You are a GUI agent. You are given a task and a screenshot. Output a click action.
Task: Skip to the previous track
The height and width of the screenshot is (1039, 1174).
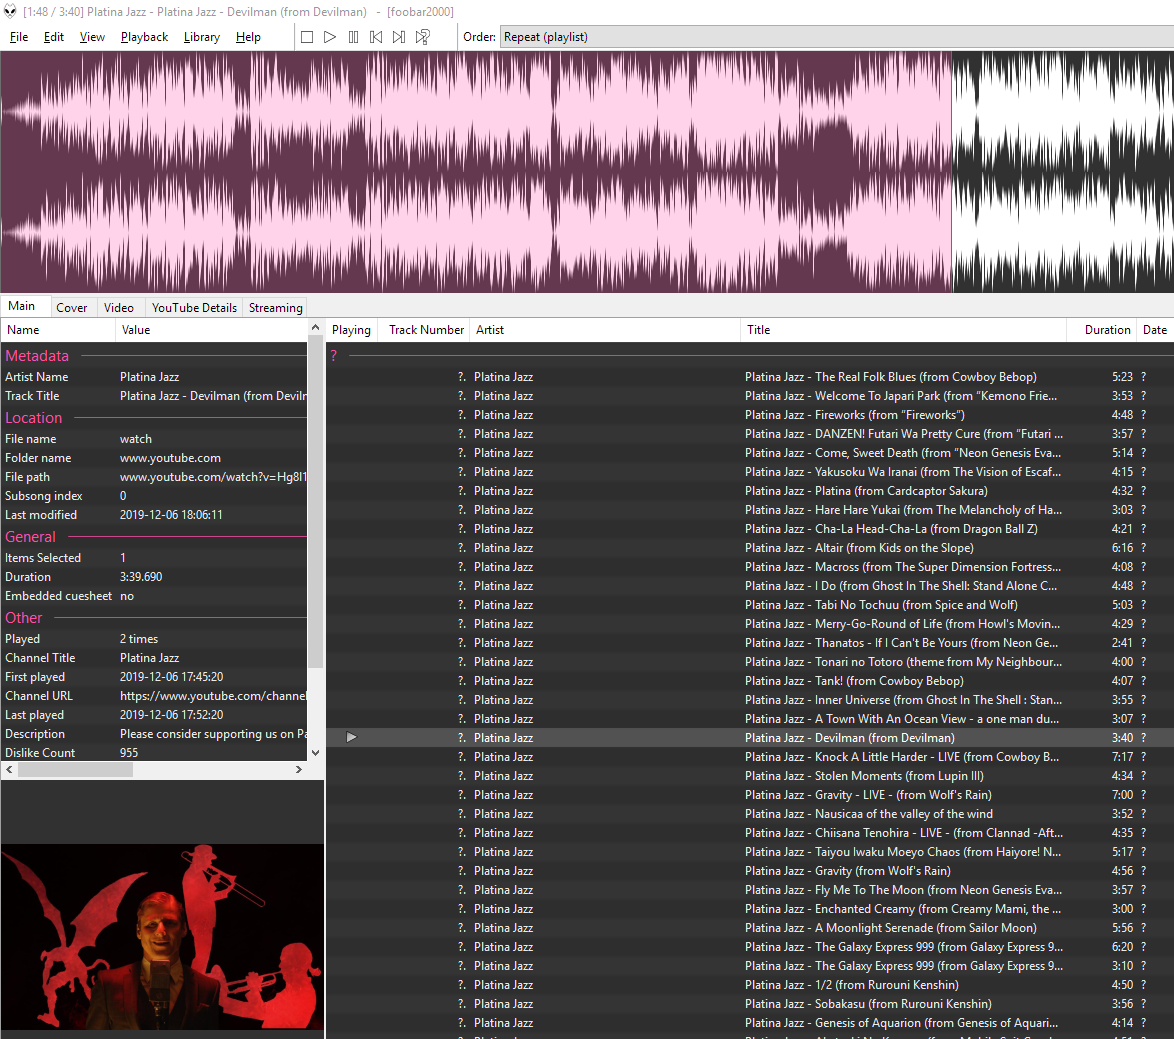[x=377, y=37]
